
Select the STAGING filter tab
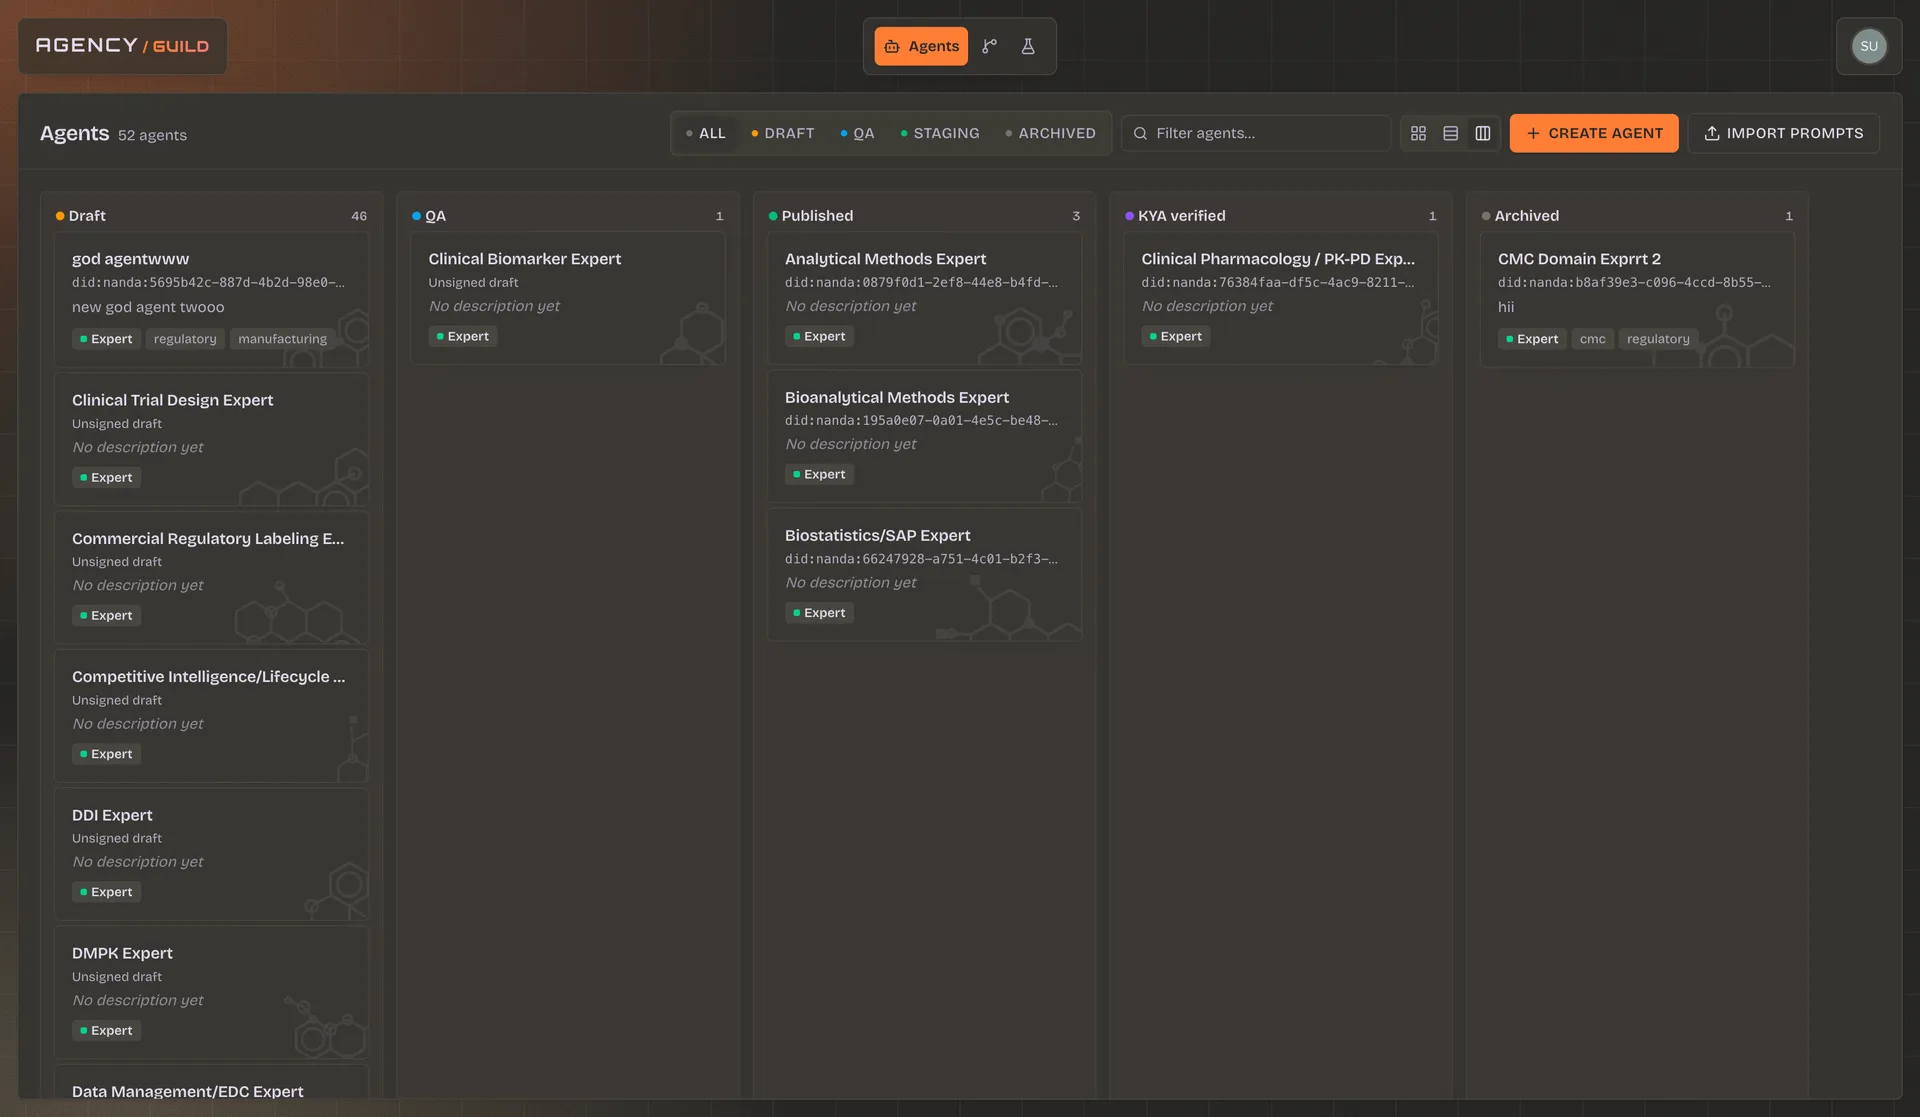pyautogui.click(x=940, y=133)
